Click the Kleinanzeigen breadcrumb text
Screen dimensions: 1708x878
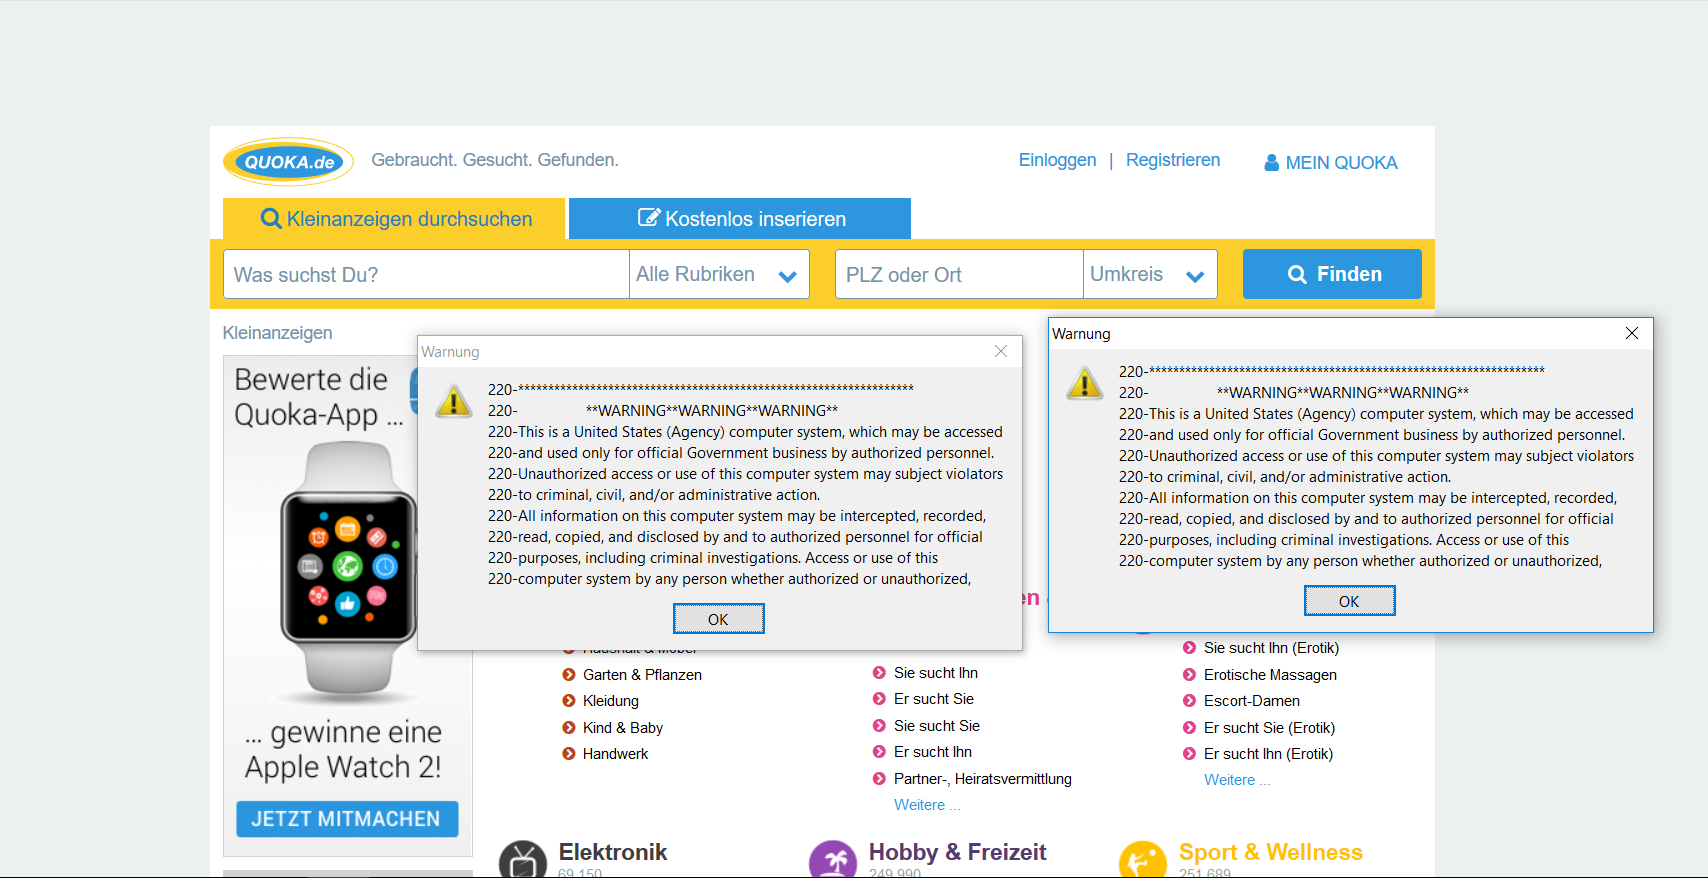point(277,333)
